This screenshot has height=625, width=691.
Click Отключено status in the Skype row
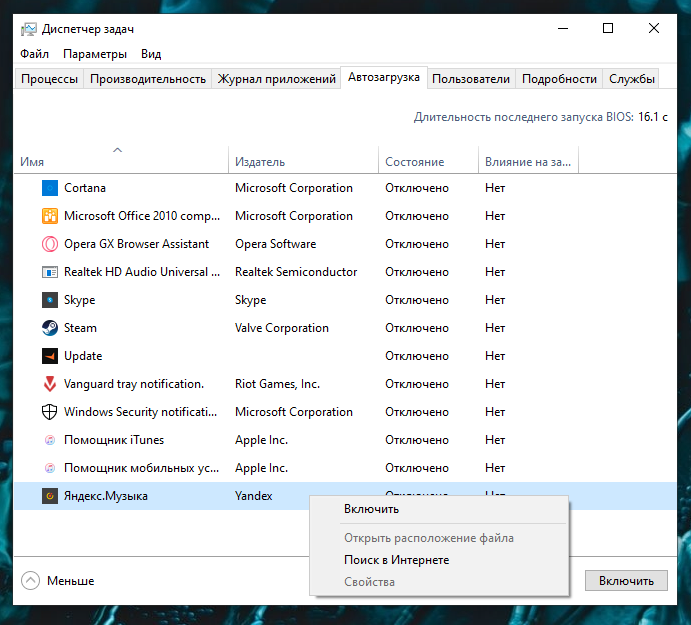(x=417, y=300)
